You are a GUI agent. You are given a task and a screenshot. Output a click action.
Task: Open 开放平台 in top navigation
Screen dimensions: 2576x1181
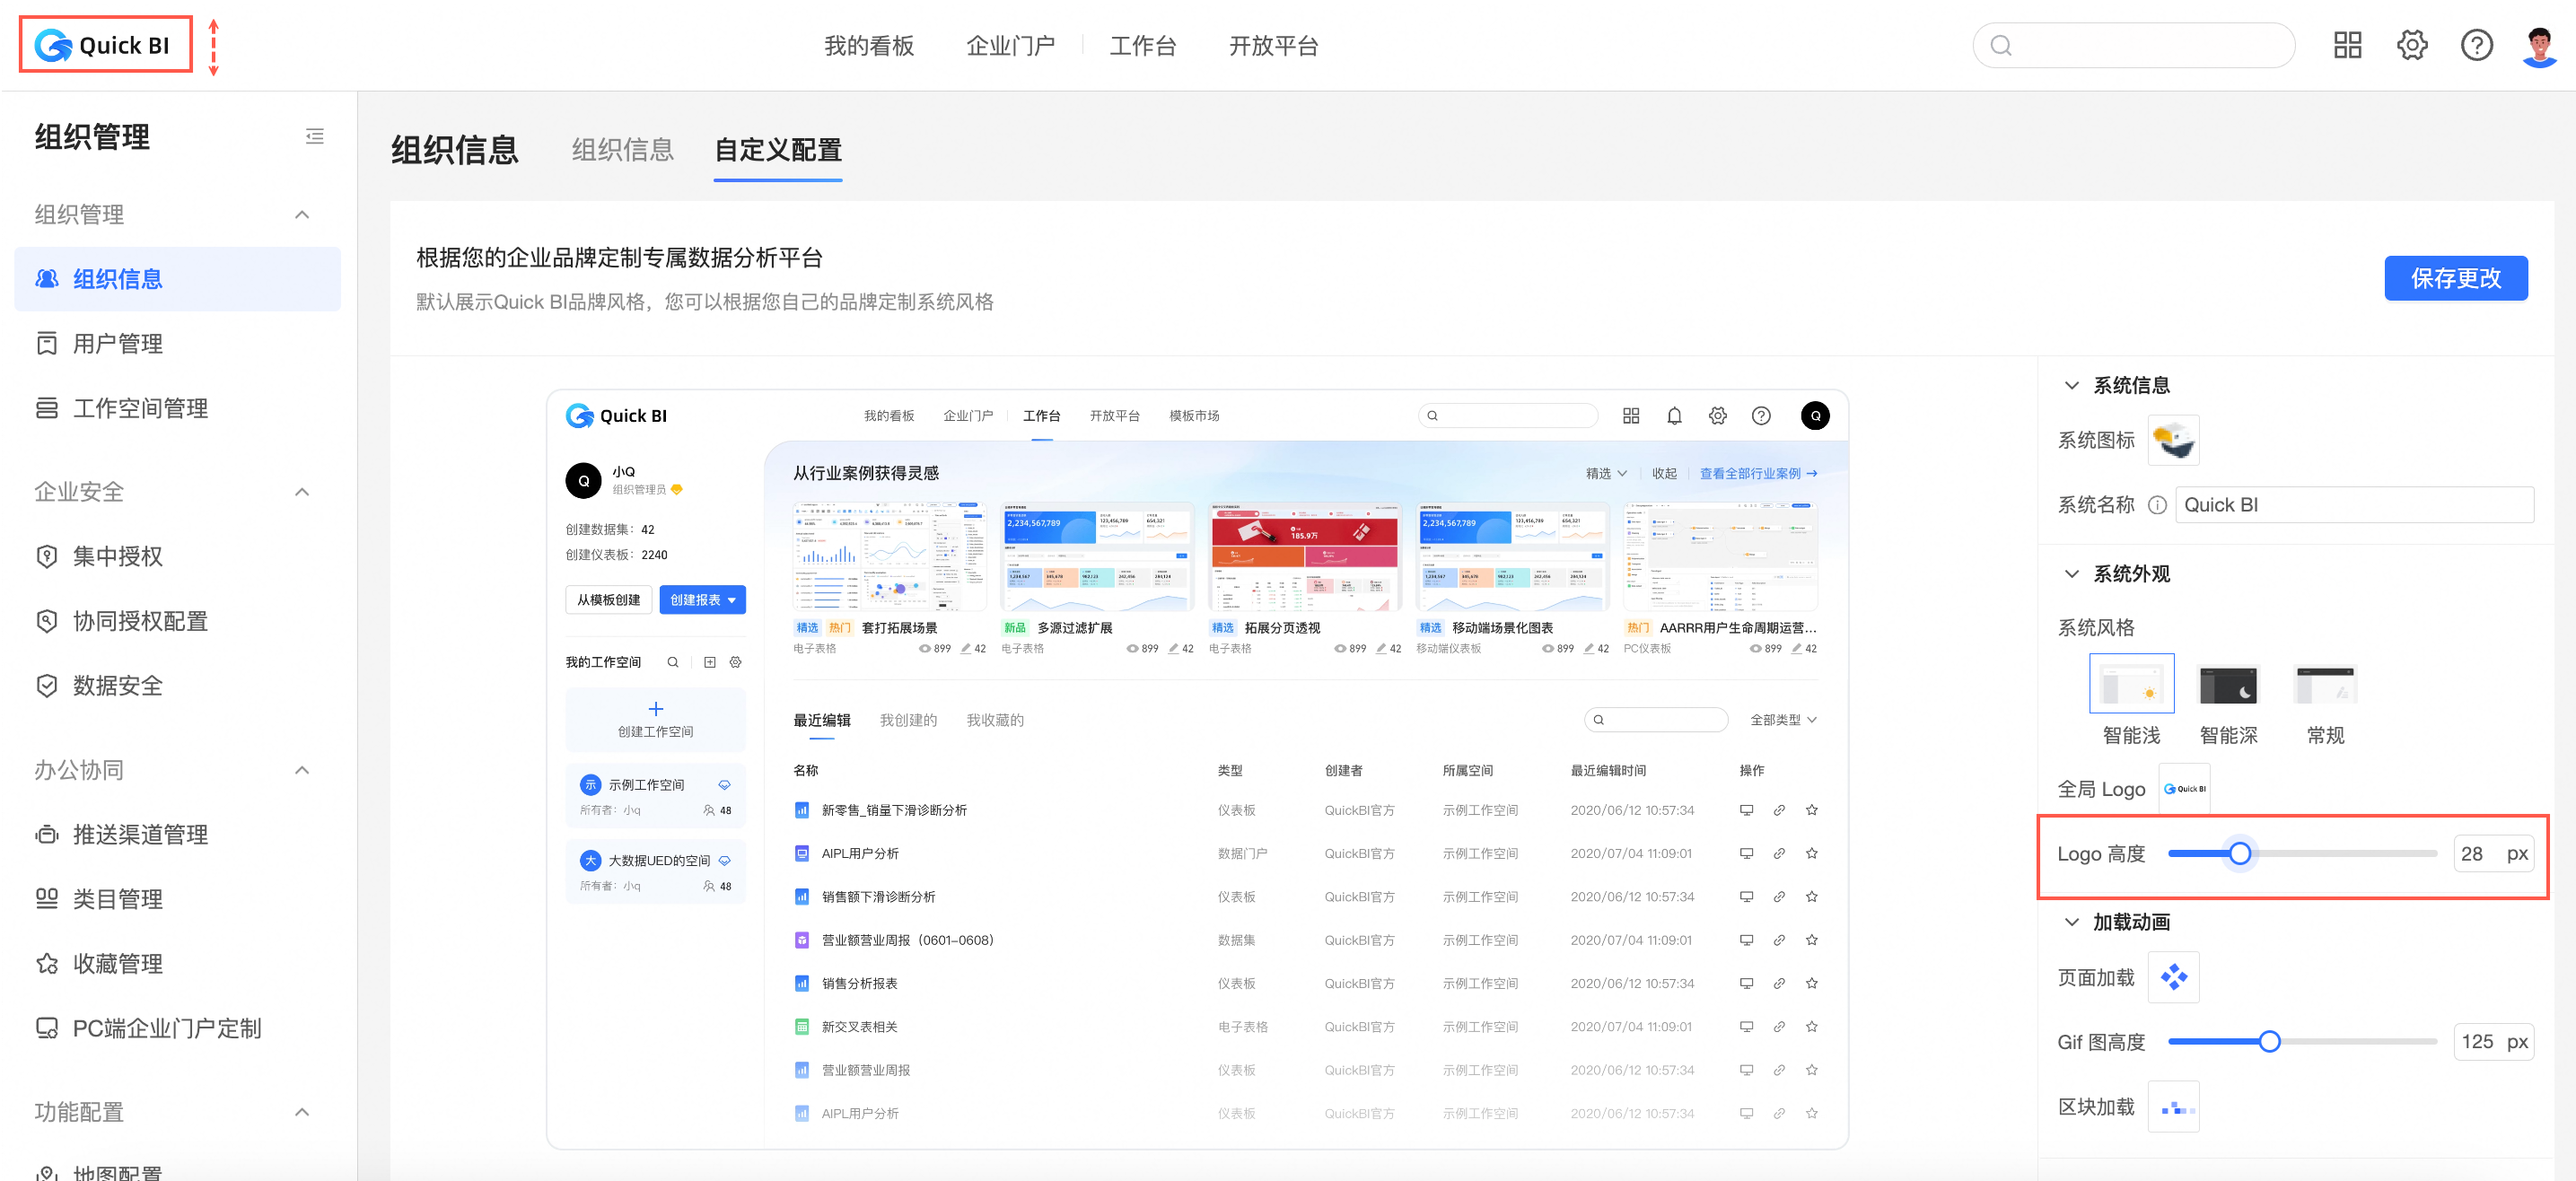click(x=1273, y=46)
